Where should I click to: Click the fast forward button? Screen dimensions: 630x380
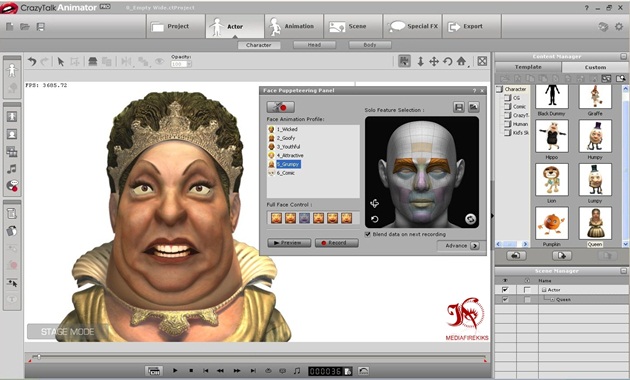pos(237,370)
